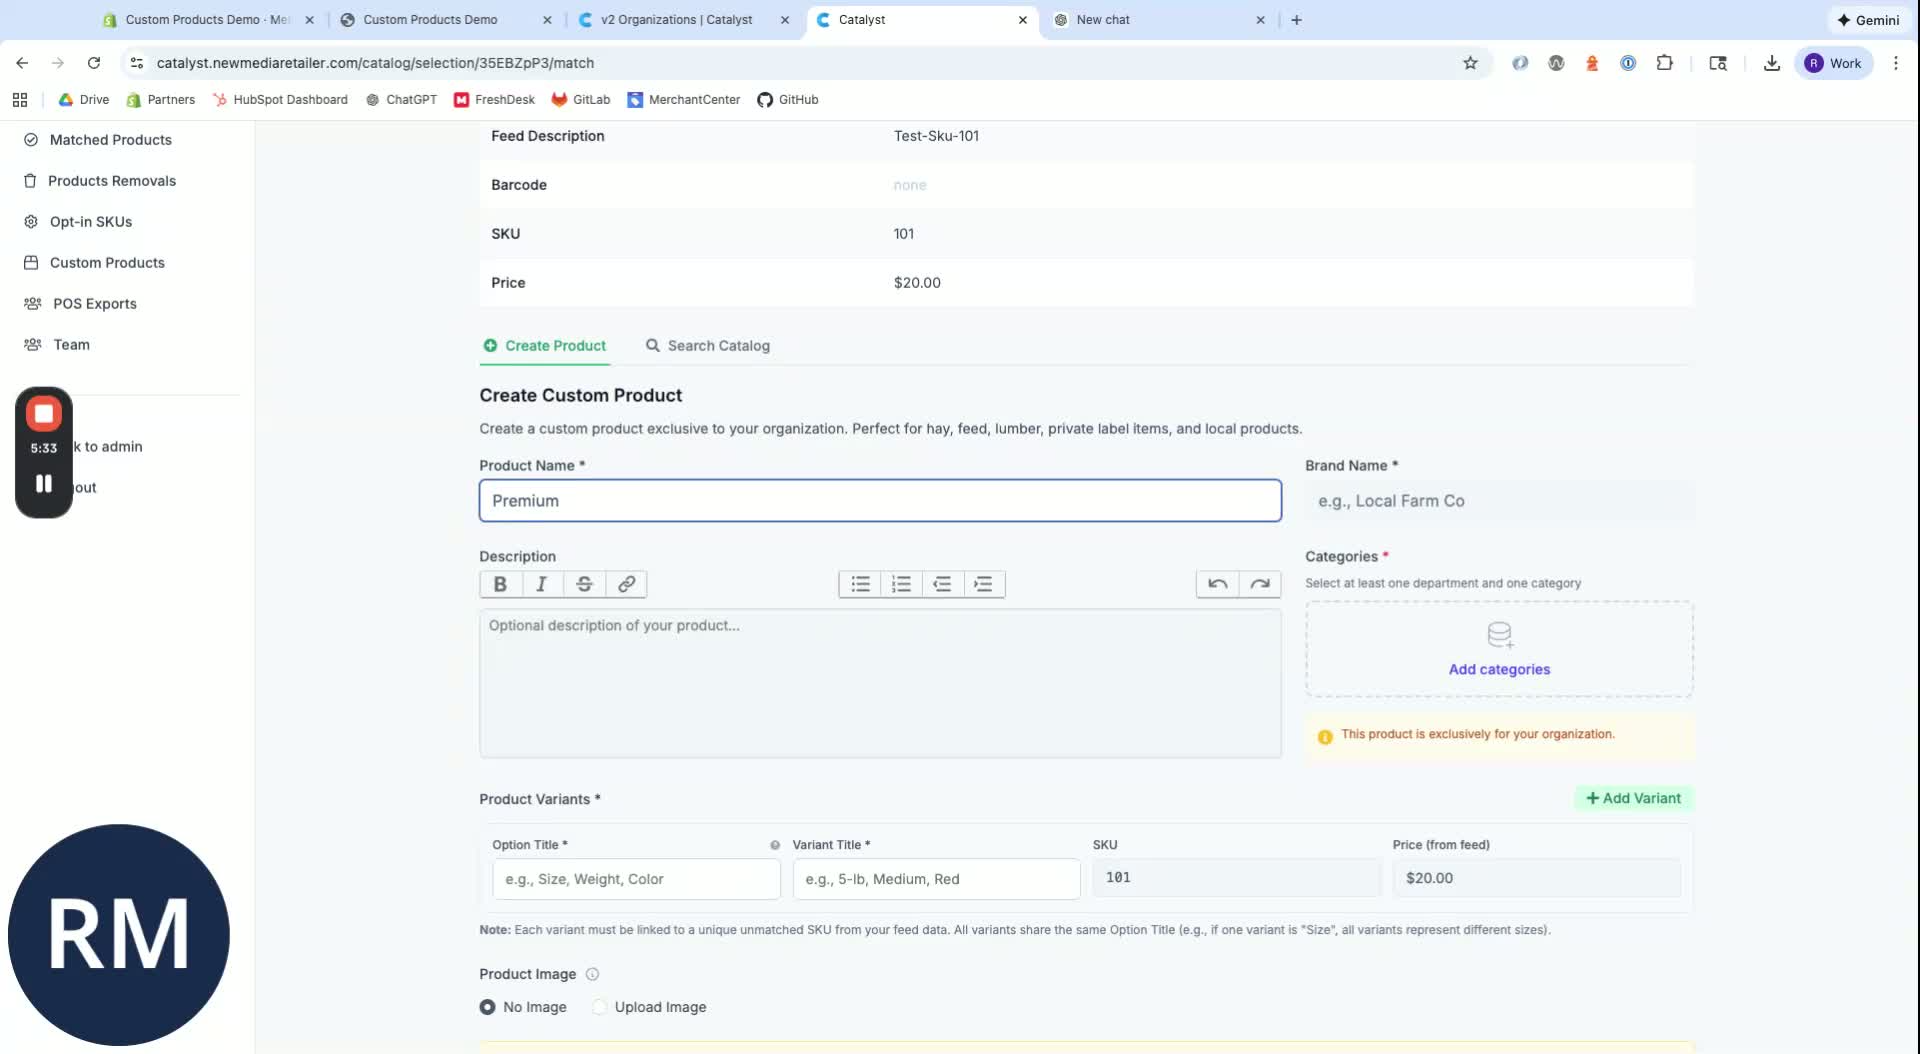Screen dimensions: 1920x1054
Task: Click Add categories link
Action: point(1499,670)
